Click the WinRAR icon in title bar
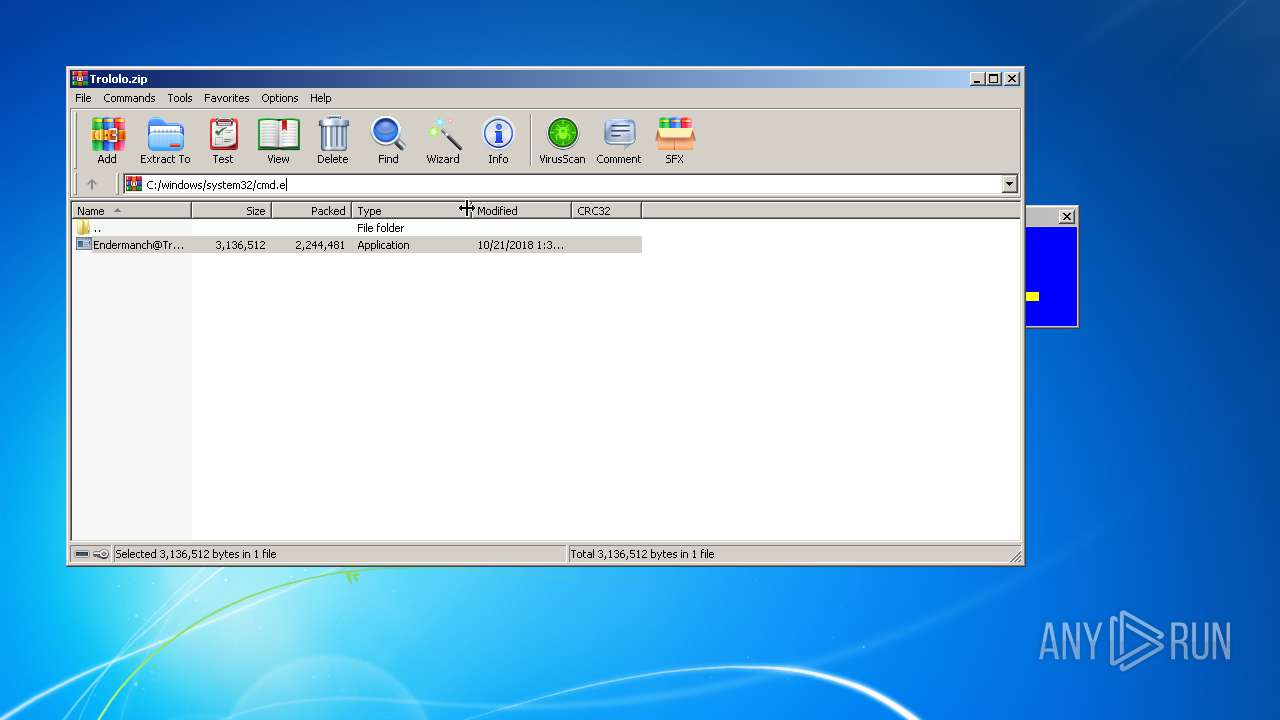The image size is (1280, 720). [x=79, y=79]
